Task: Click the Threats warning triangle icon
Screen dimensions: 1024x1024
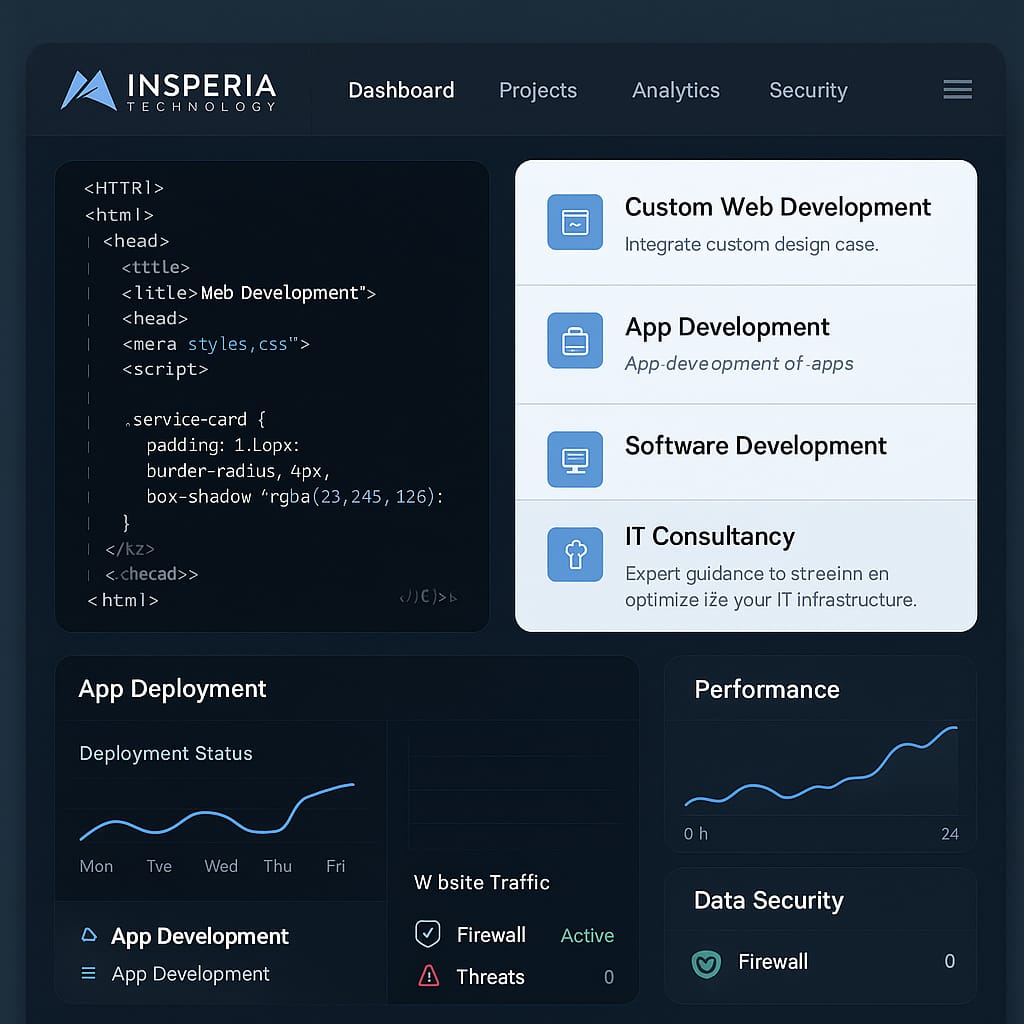Action: 428,976
